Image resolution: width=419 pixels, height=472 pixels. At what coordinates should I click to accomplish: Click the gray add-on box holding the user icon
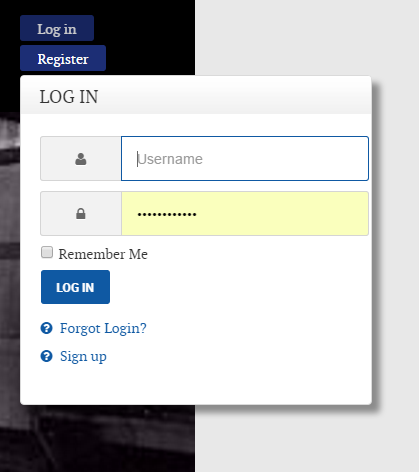(81, 159)
